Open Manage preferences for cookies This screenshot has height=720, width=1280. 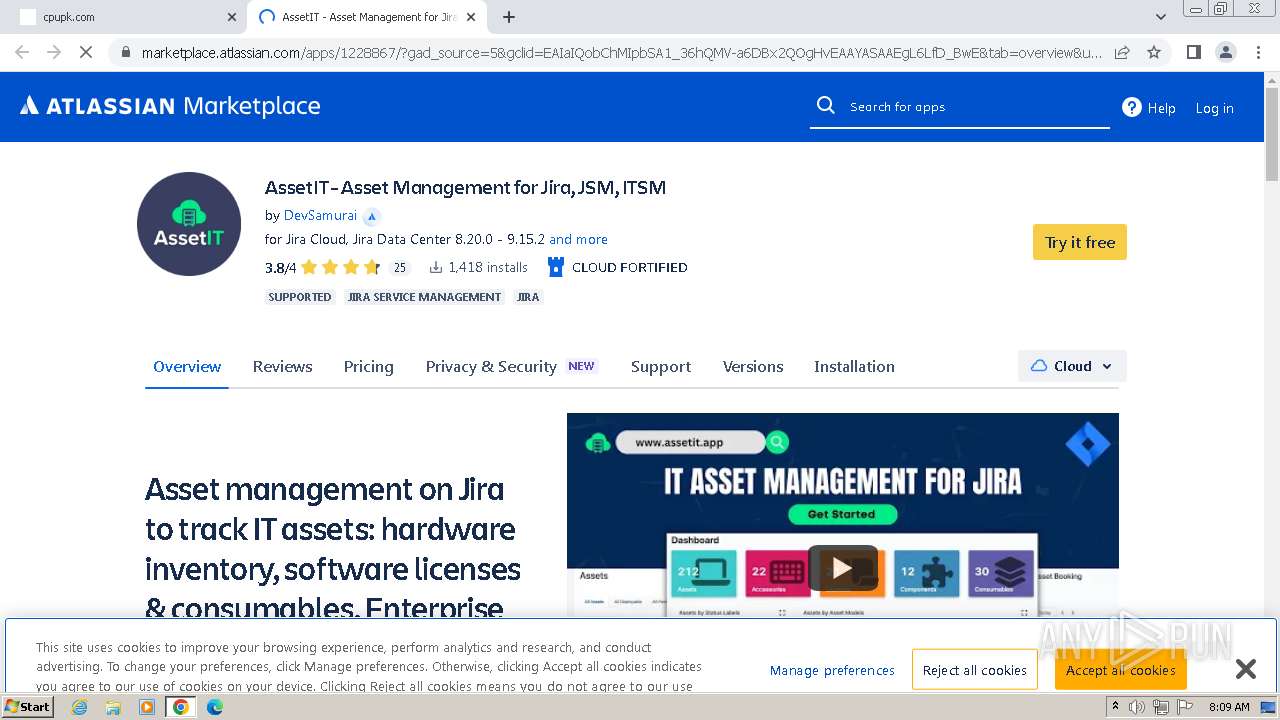pyautogui.click(x=832, y=670)
